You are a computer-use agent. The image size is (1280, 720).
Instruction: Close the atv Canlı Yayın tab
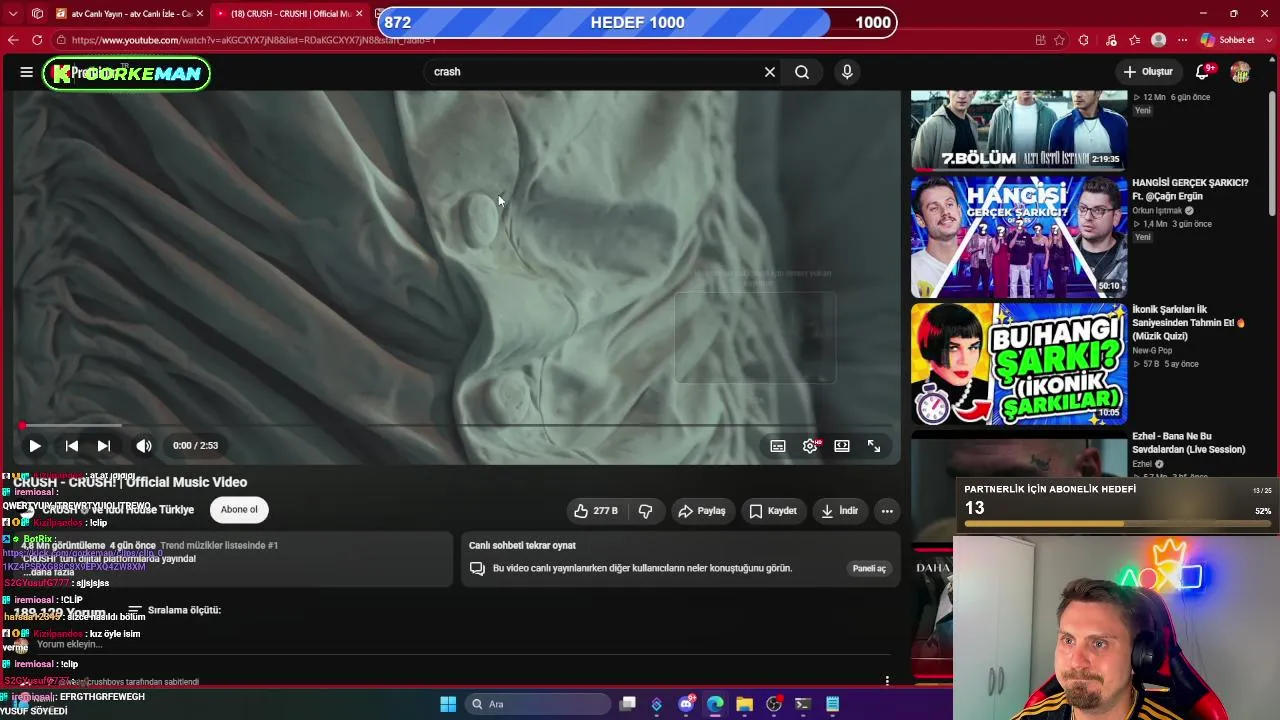tap(200, 14)
